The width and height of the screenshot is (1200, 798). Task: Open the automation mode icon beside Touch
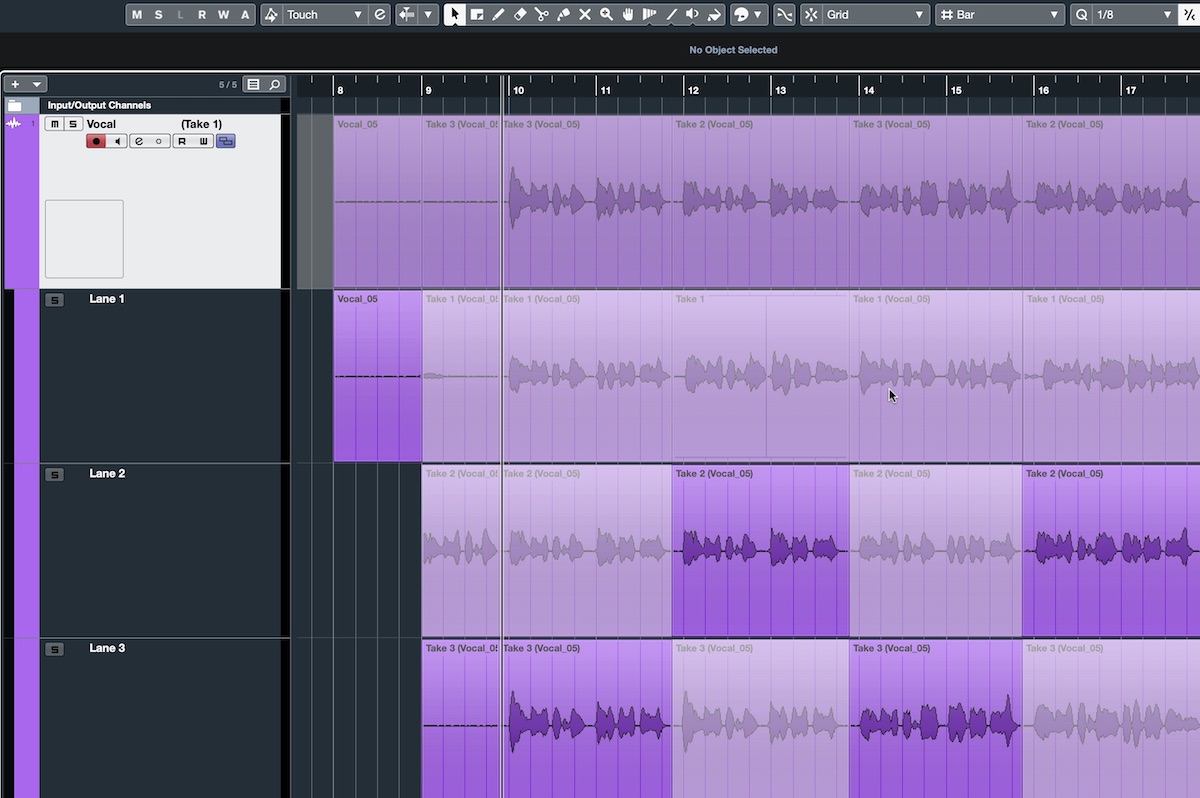pyautogui.click(x=271, y=15)
